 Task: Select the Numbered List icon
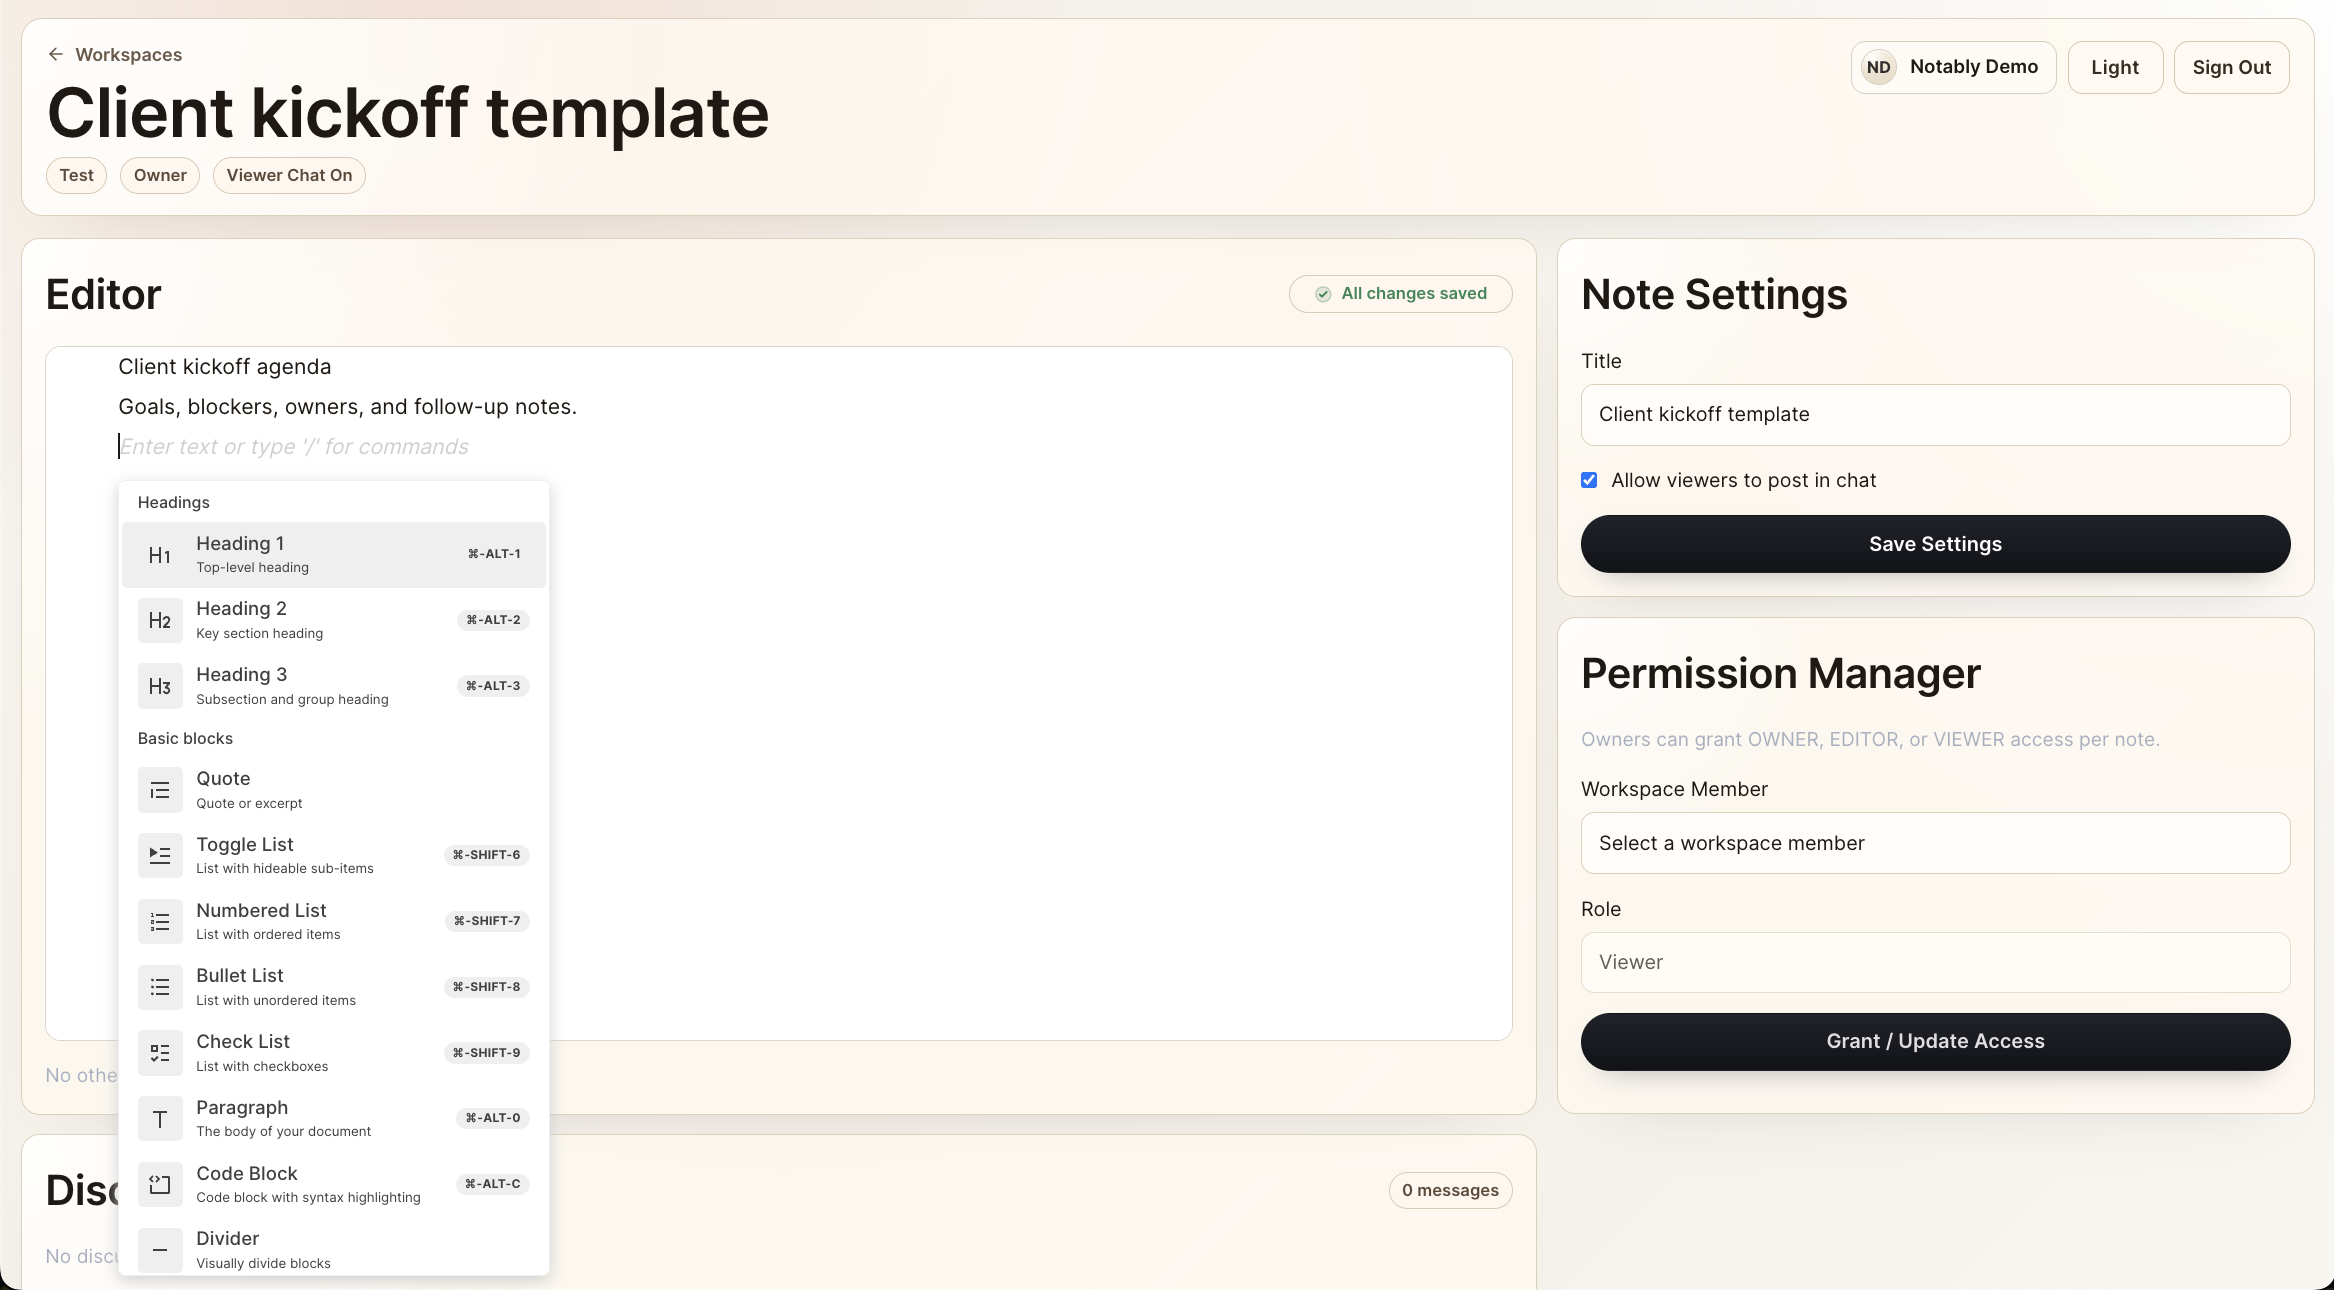159,921
